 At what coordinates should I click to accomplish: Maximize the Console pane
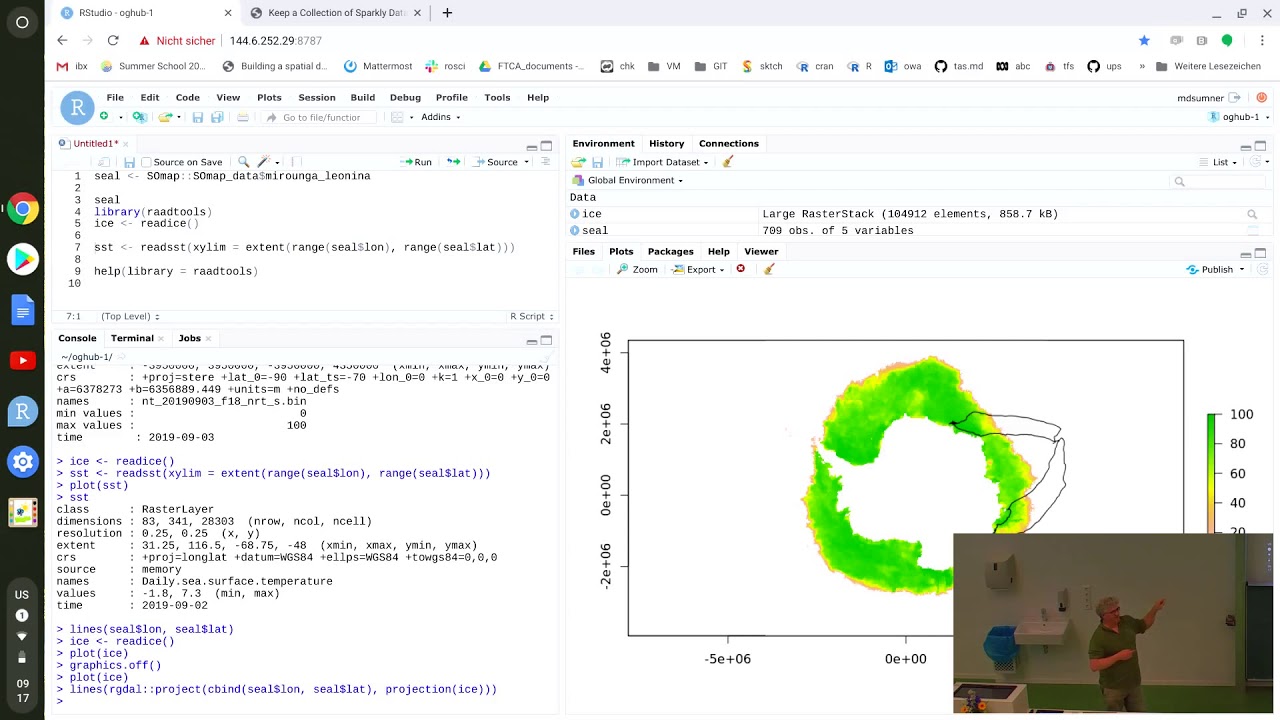[546, 341]
